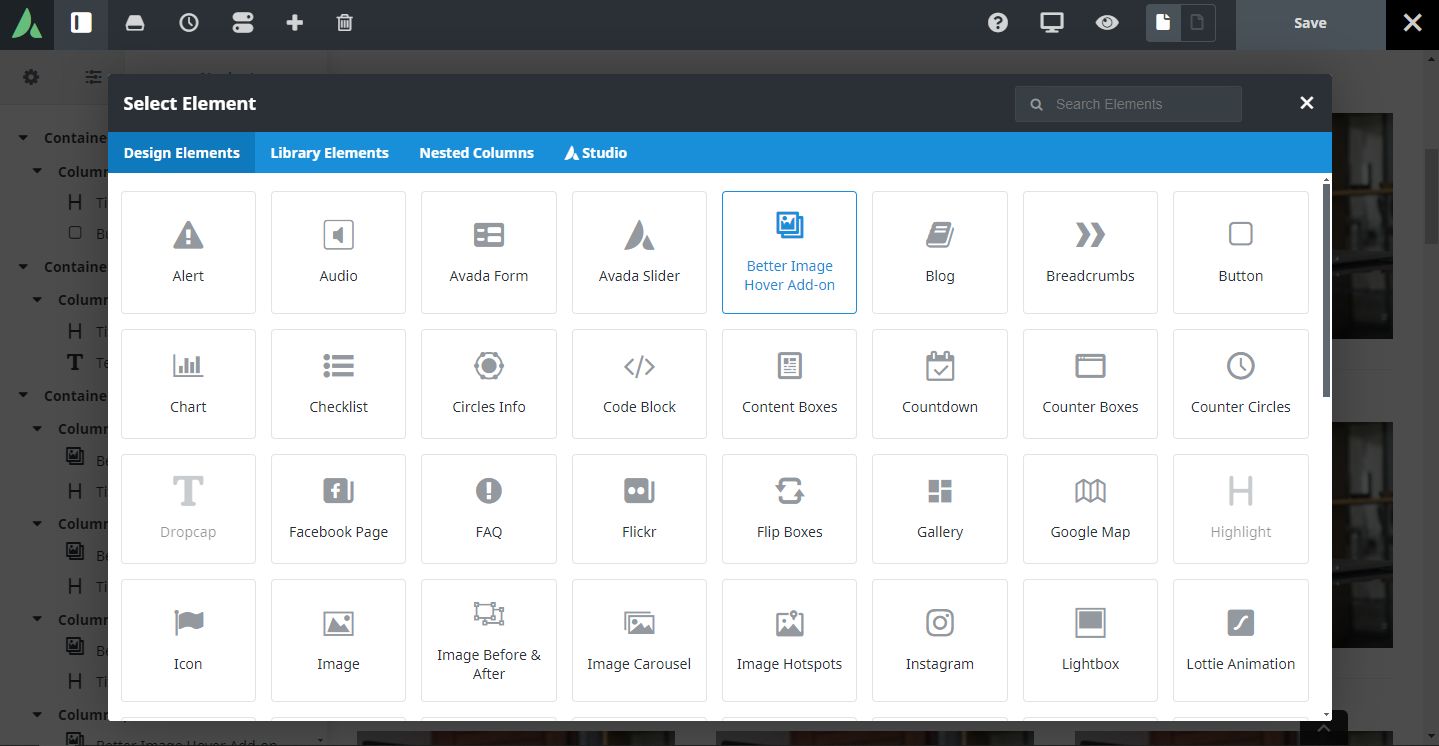The width and height of the screenshot is (1439, 746).
Task: Switch to Studio tab
Action: pyautogui.click(x=596, y=153)
